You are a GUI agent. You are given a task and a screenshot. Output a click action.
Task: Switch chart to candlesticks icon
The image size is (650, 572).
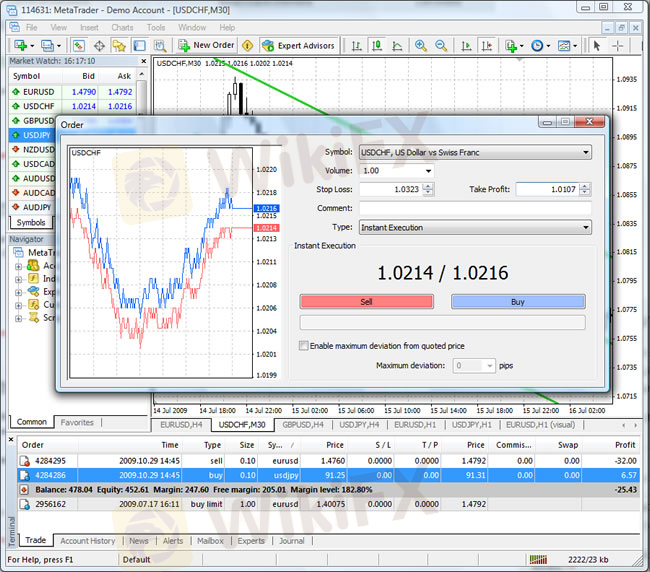click(375, 45)
